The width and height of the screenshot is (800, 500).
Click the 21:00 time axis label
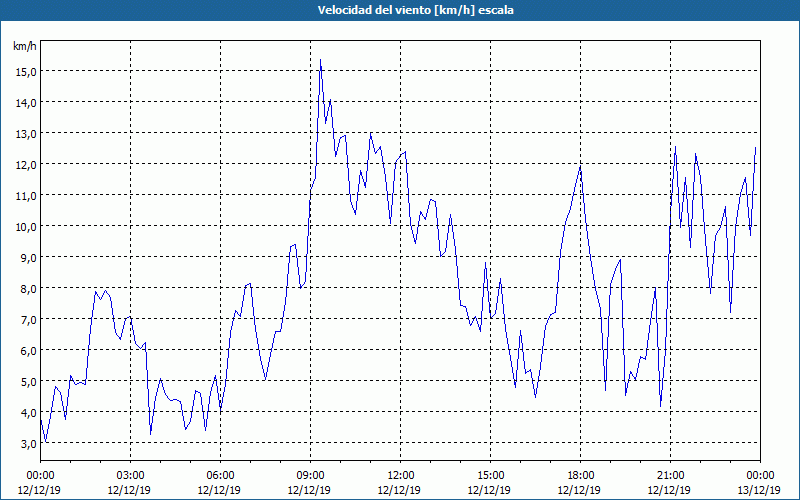[670, 476]
